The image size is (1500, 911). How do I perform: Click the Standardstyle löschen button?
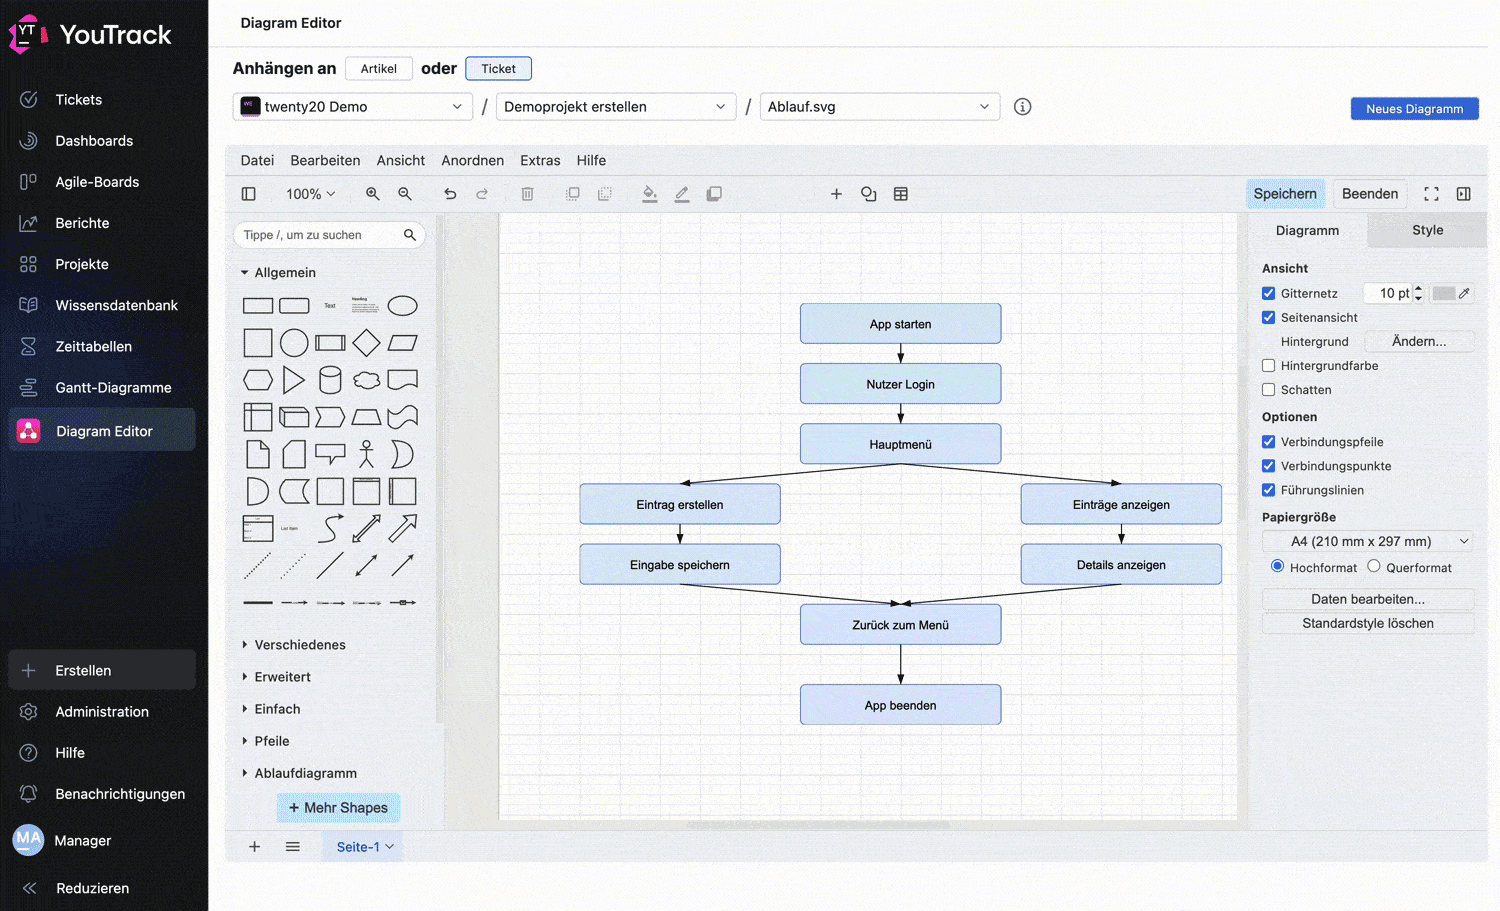[x=1368, y=623]
